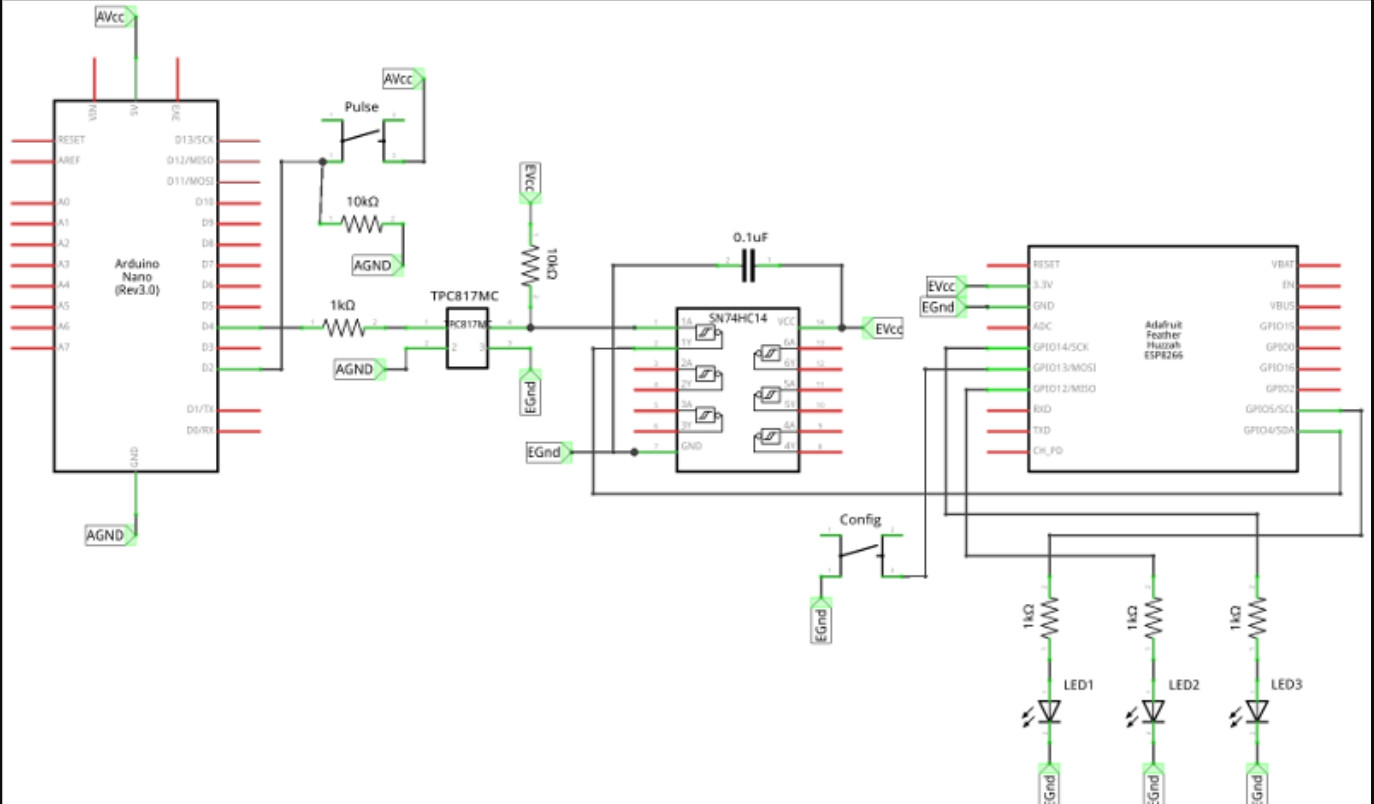Screen dimensions: 1374x804
Task: Select the EVcc label at Feather 3.3V pin
Action: pos(947,286)
